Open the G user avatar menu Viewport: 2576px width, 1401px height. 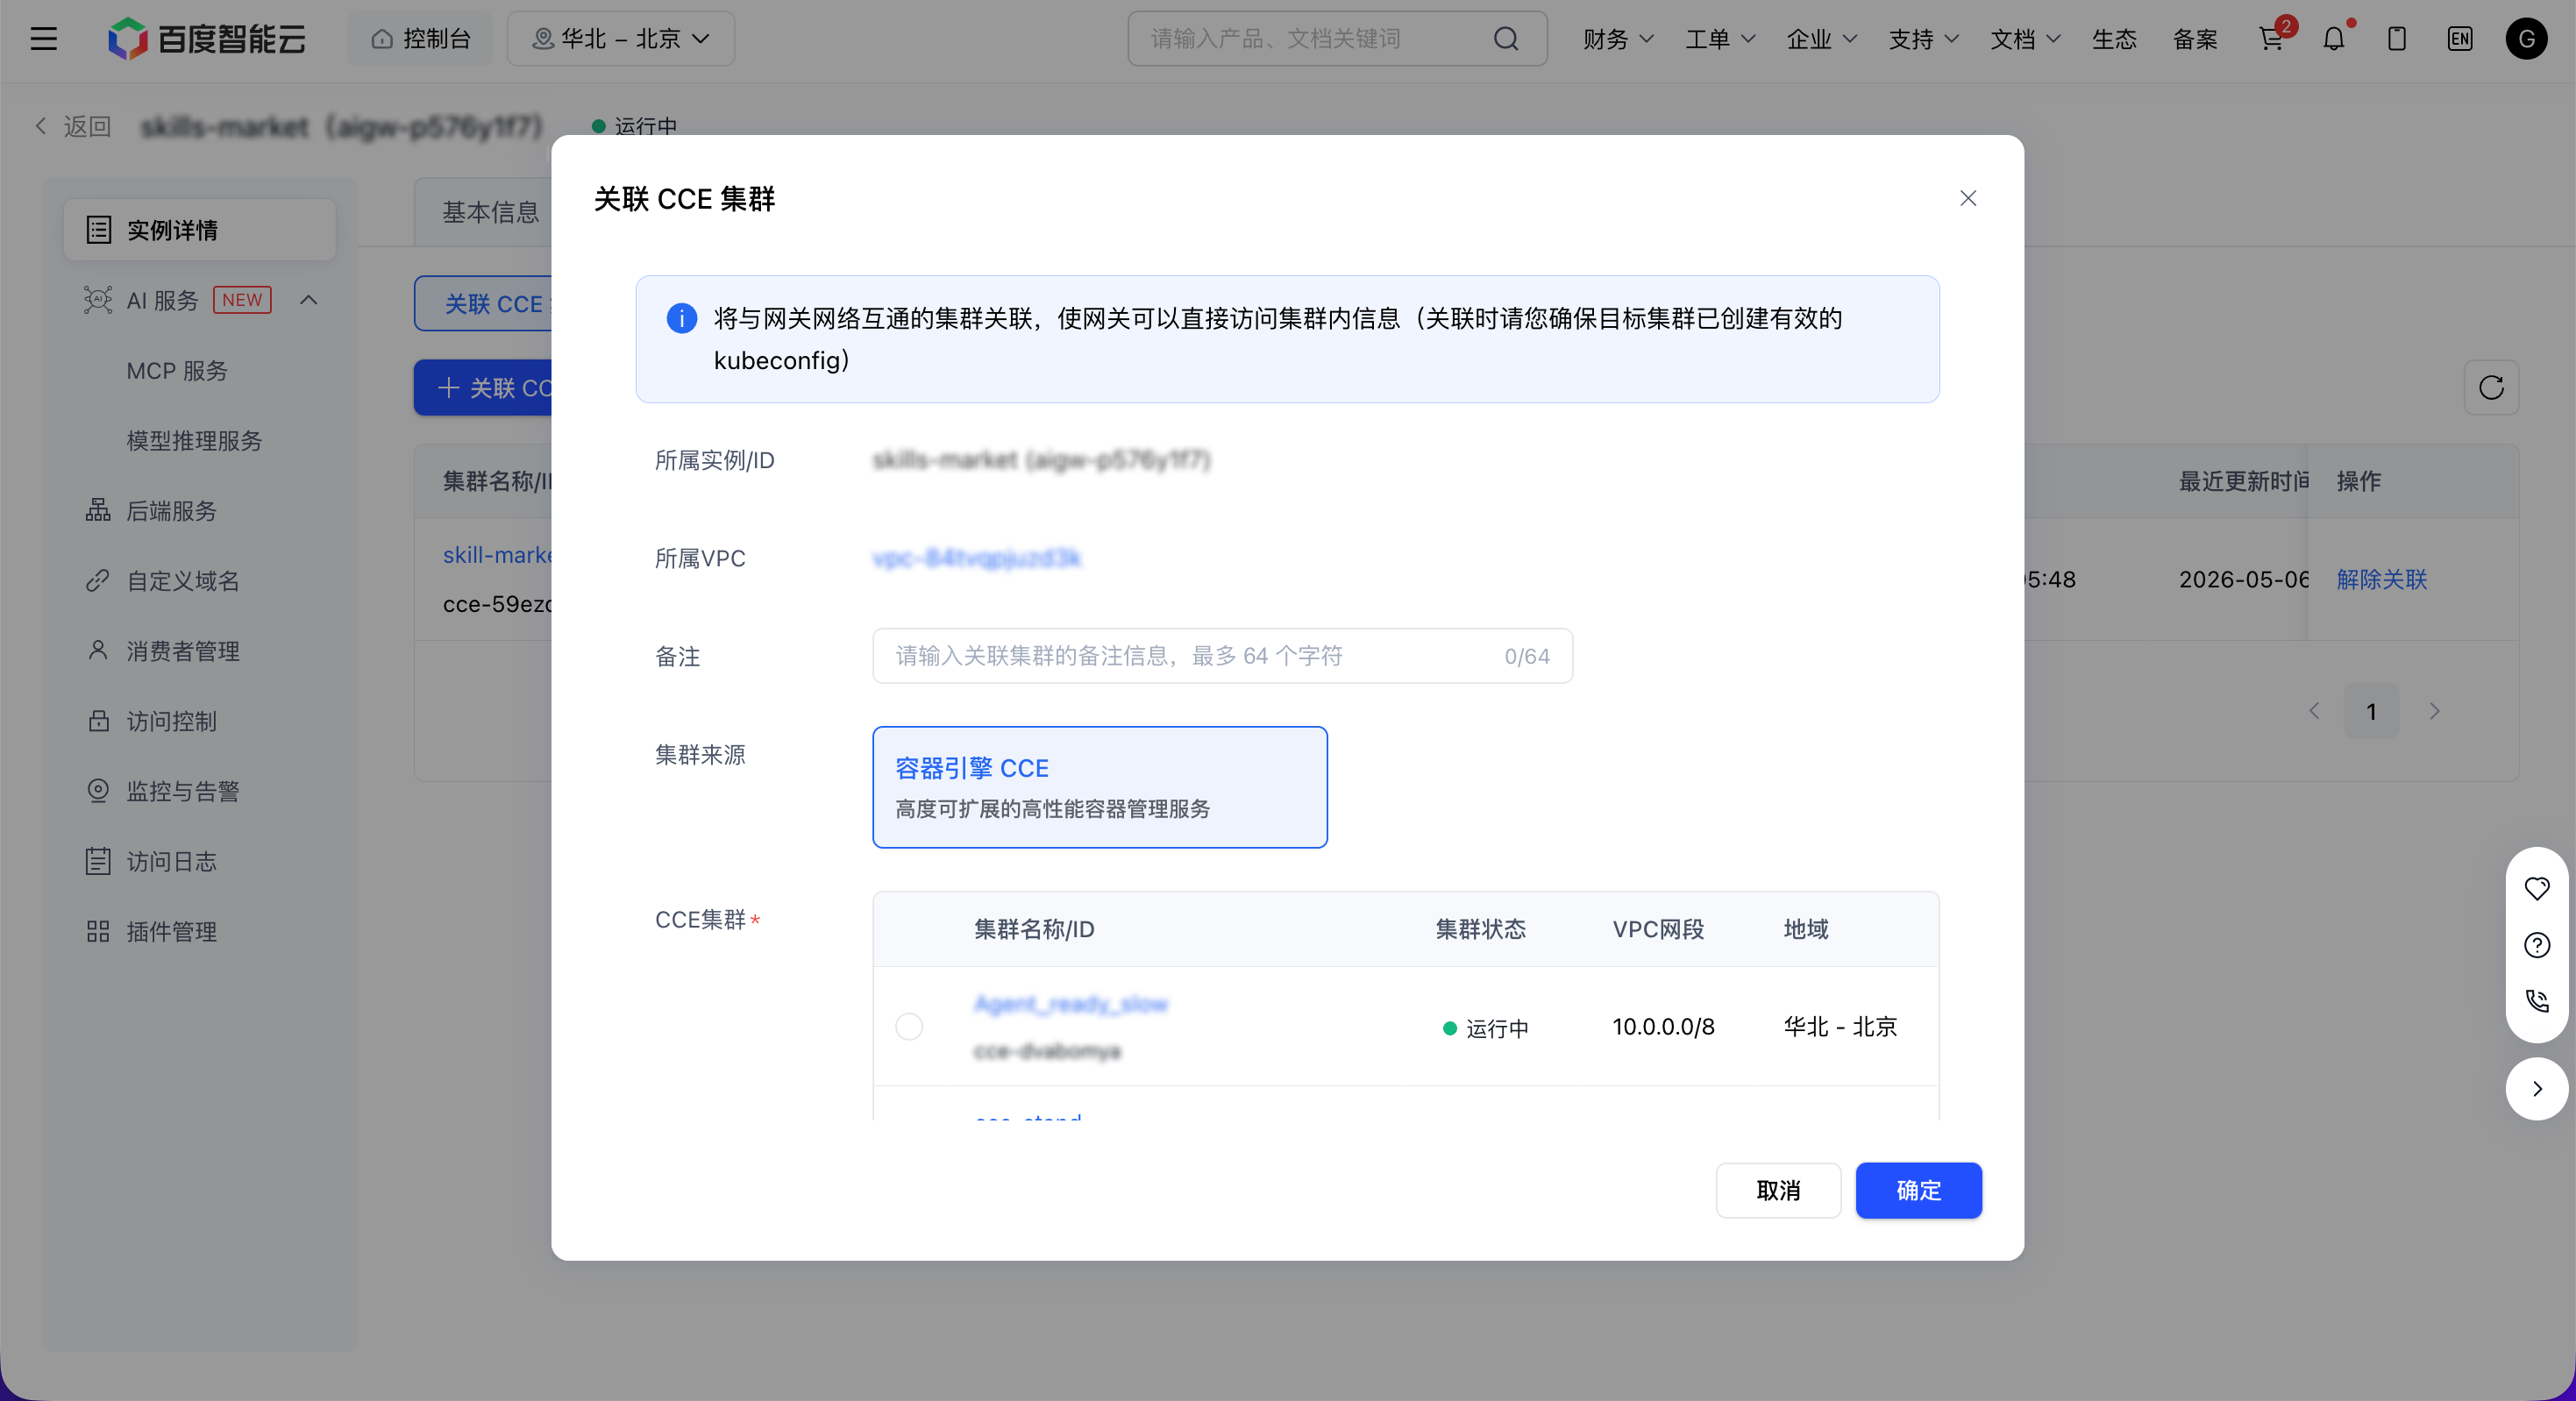pos(2527,39)
